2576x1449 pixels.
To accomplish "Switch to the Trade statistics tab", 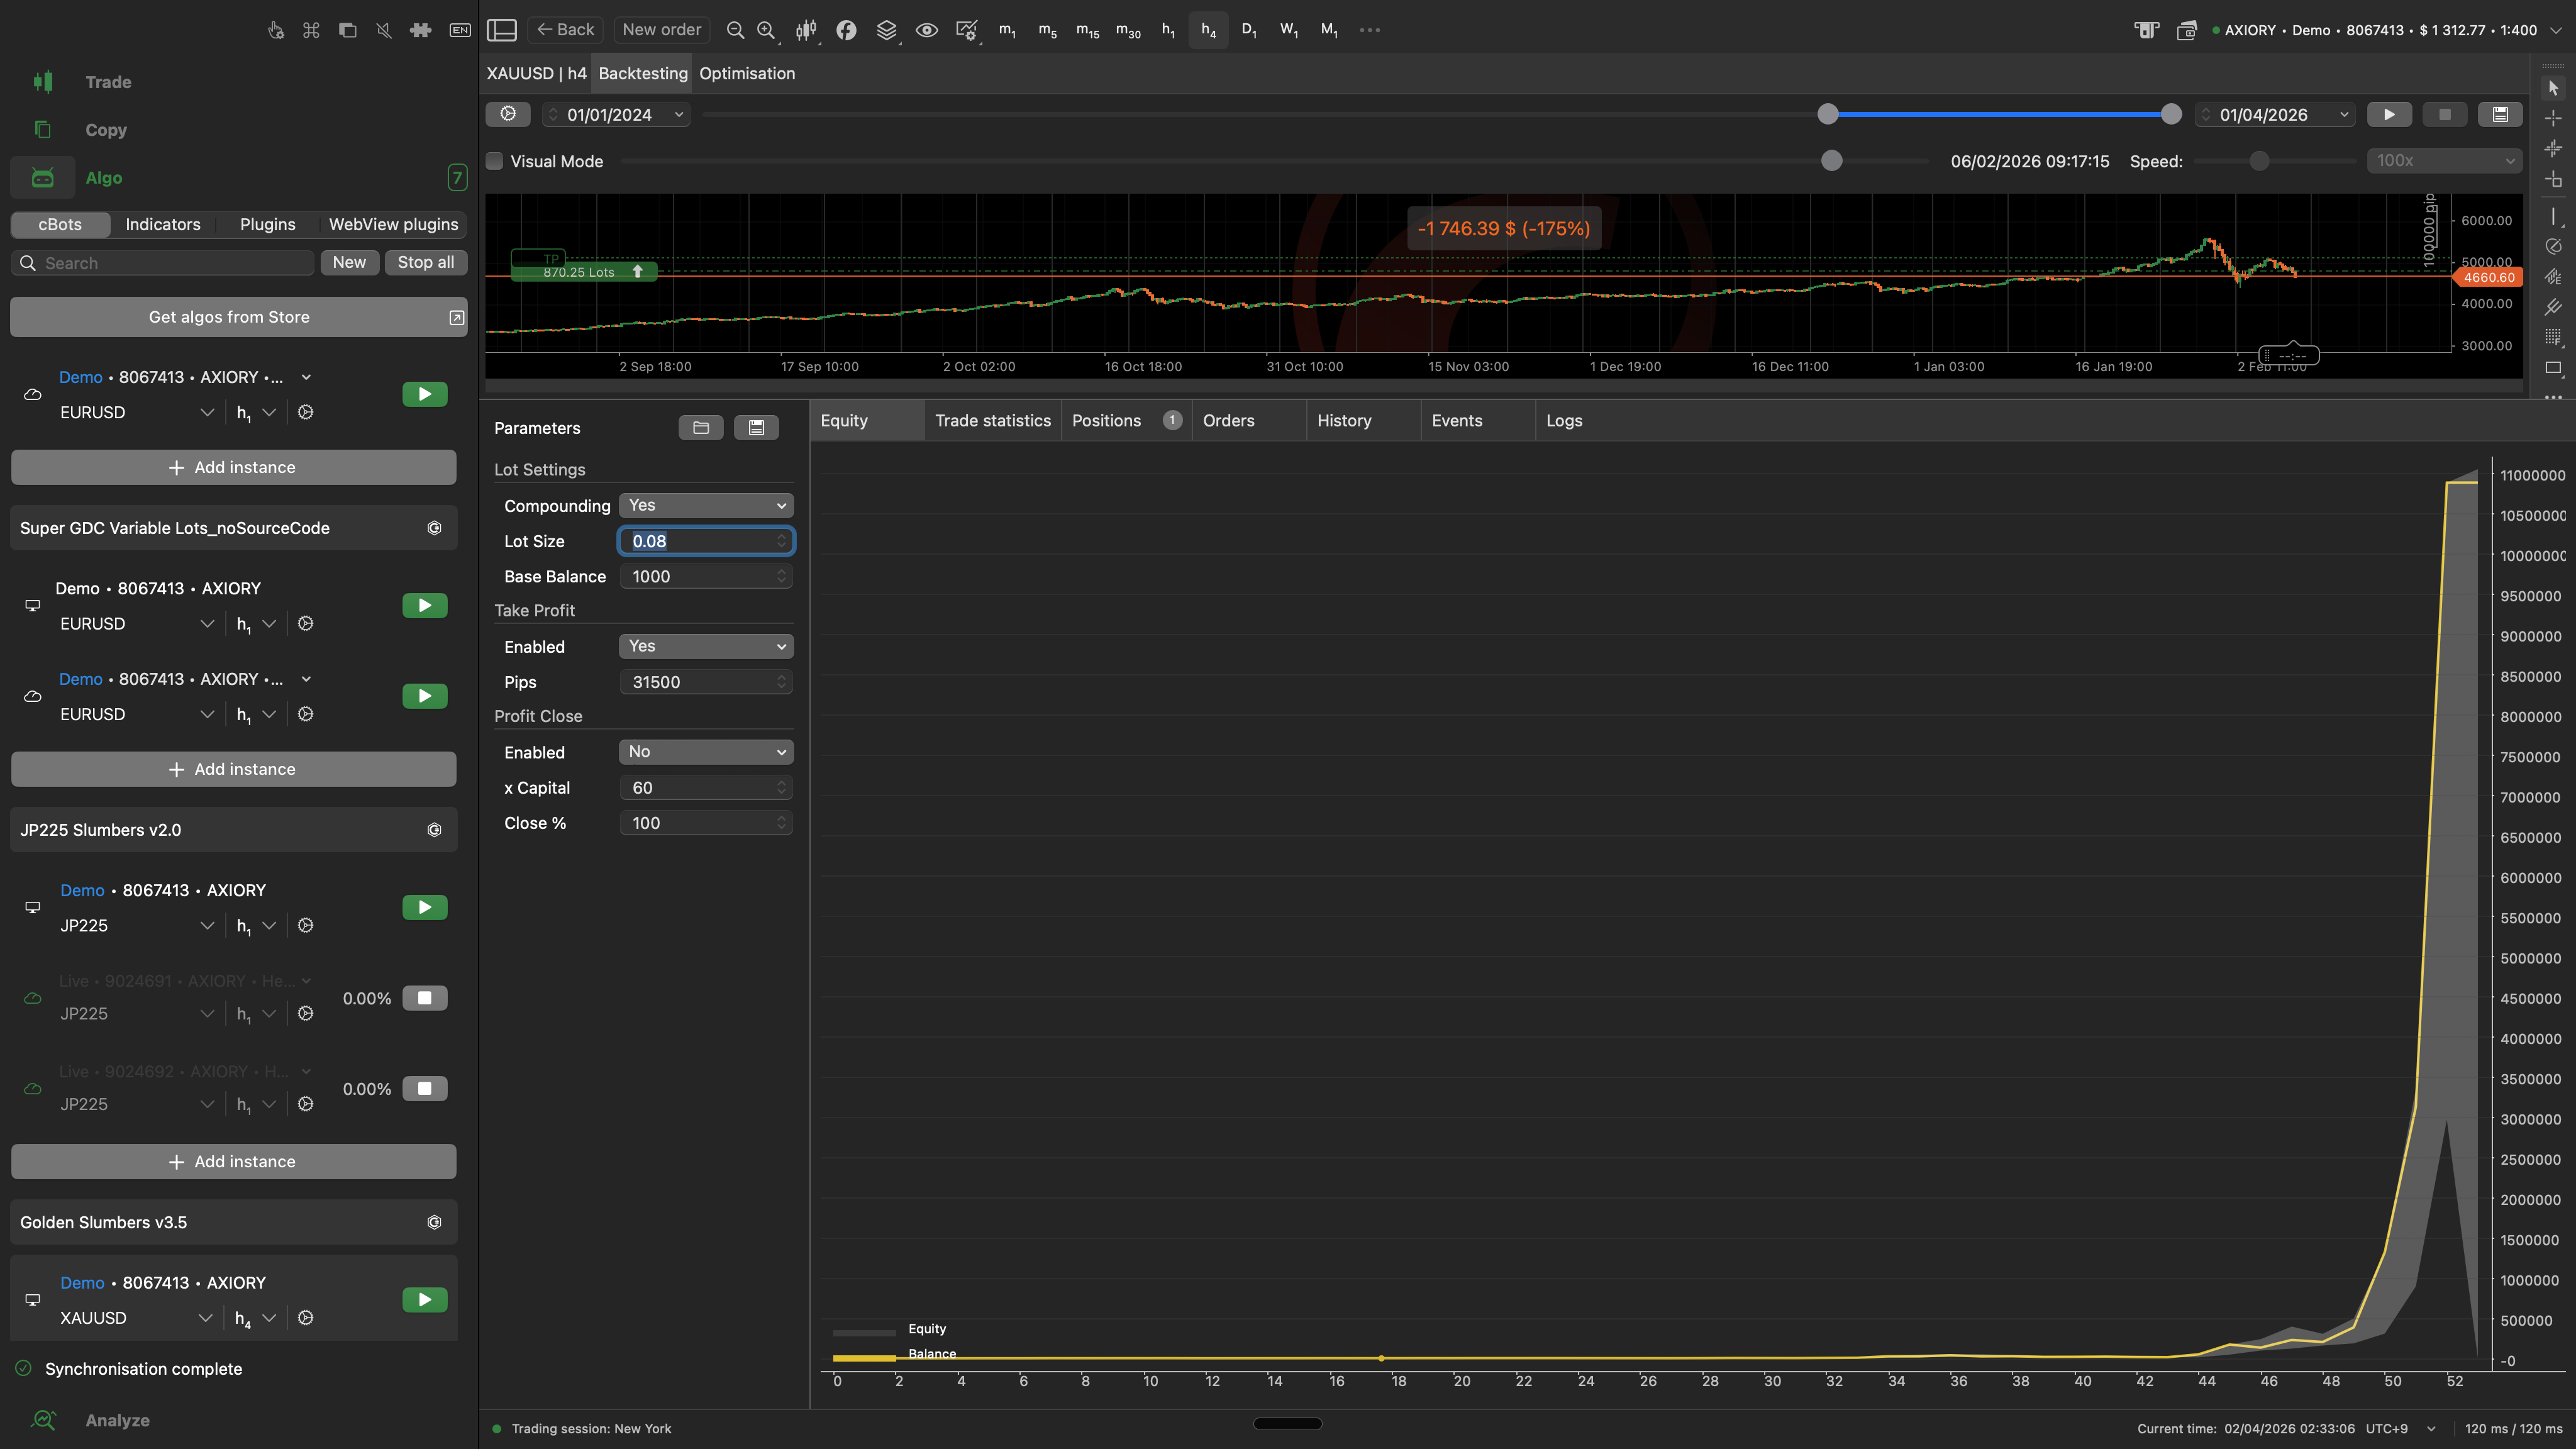I will pyautogui.click(x=992, y=421).
